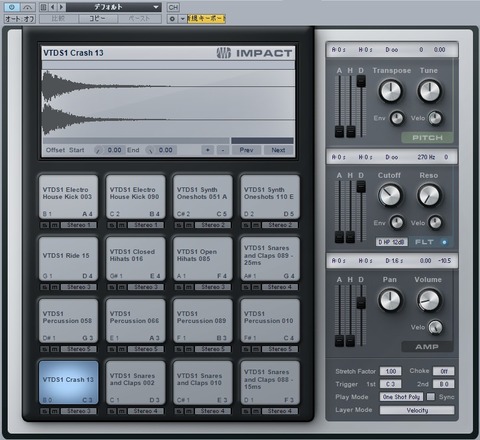
Task: Click the Crash 13 waveform display
Action: tap(168, 103)
